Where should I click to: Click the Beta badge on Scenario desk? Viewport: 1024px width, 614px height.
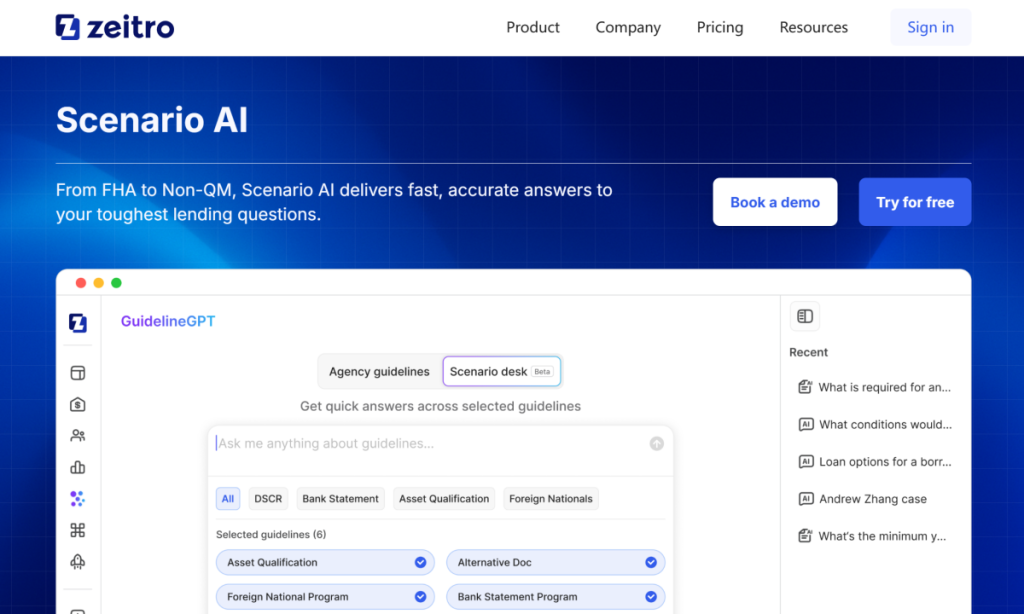coord(542,372)
